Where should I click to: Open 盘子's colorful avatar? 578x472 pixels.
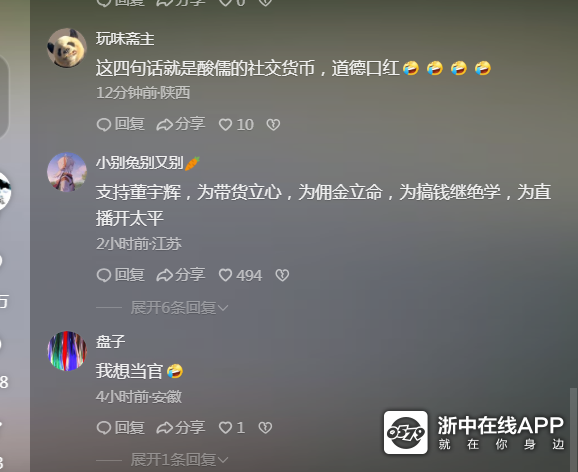(x=67, y=351)
